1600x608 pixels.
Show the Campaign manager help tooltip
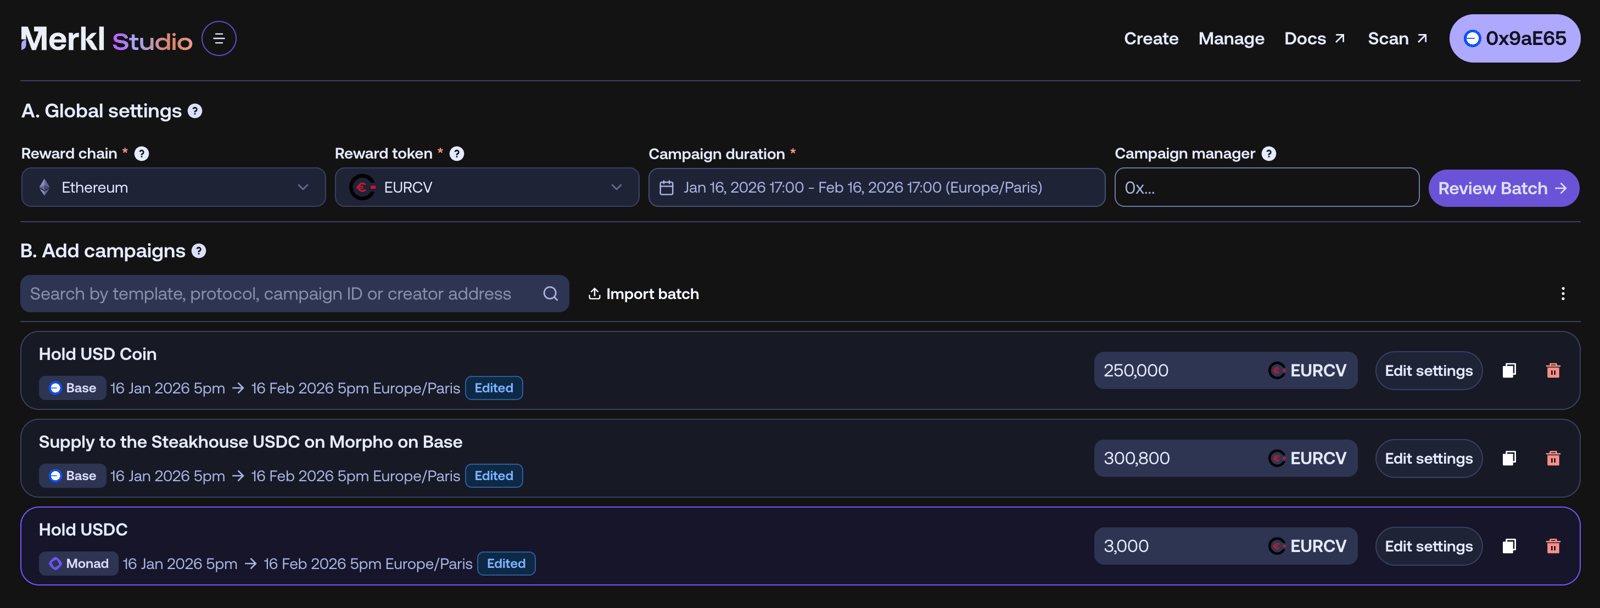[1269, 153]
